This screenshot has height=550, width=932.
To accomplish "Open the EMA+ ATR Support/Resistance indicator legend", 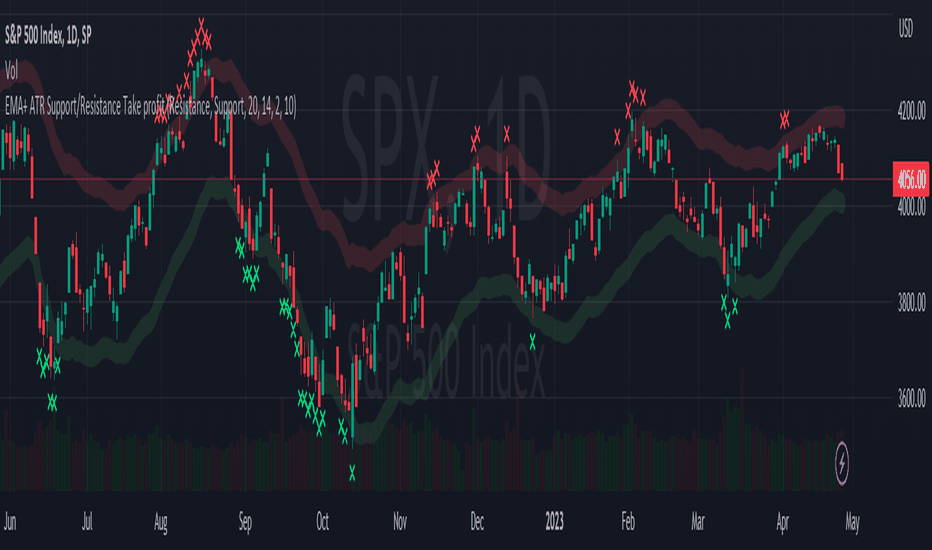I will pos(150,106).
